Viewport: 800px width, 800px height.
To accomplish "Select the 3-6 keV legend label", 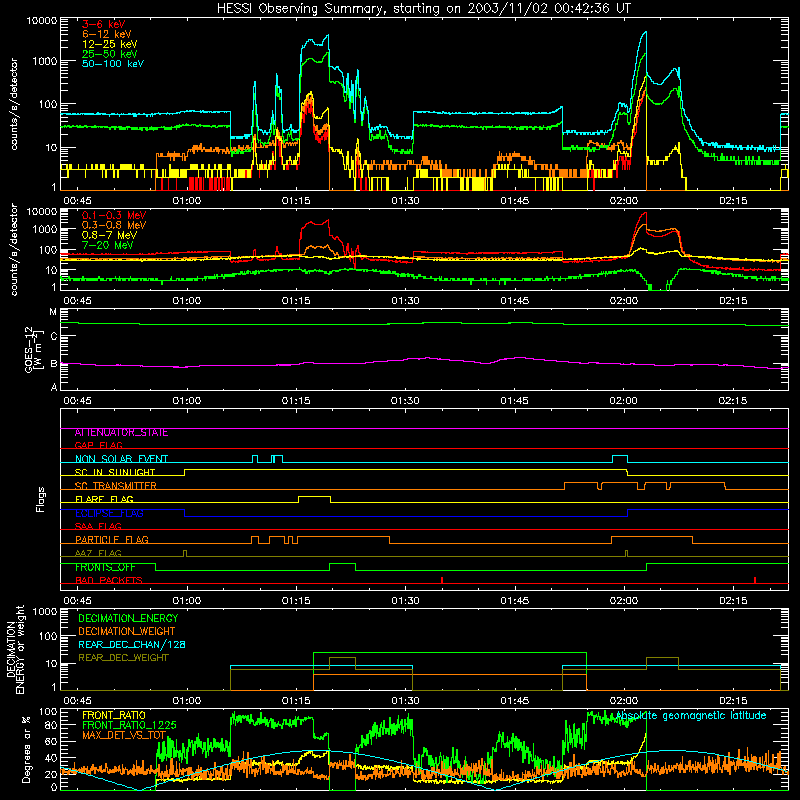I will 104,24.
